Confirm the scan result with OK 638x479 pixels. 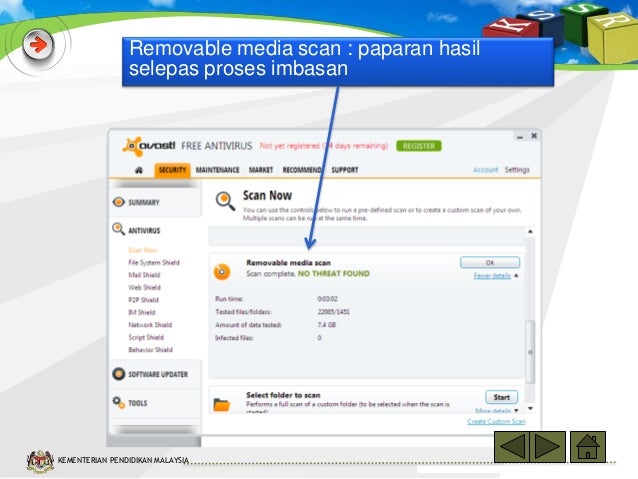[490, 262]
